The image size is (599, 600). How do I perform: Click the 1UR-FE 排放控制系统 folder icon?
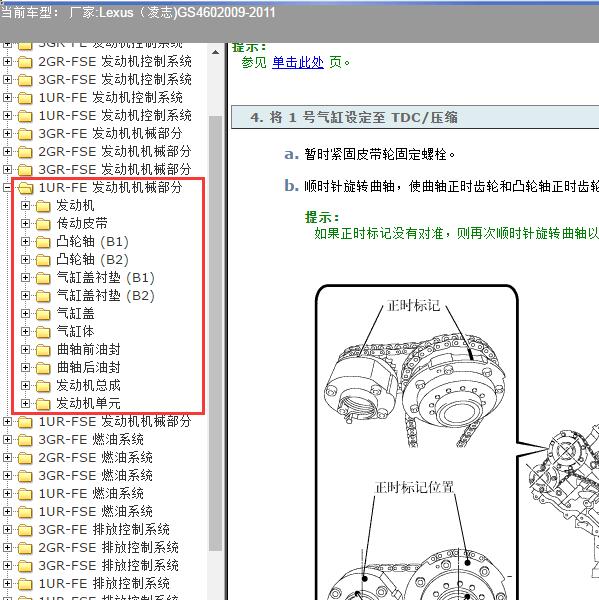click(x=25, y=584)
